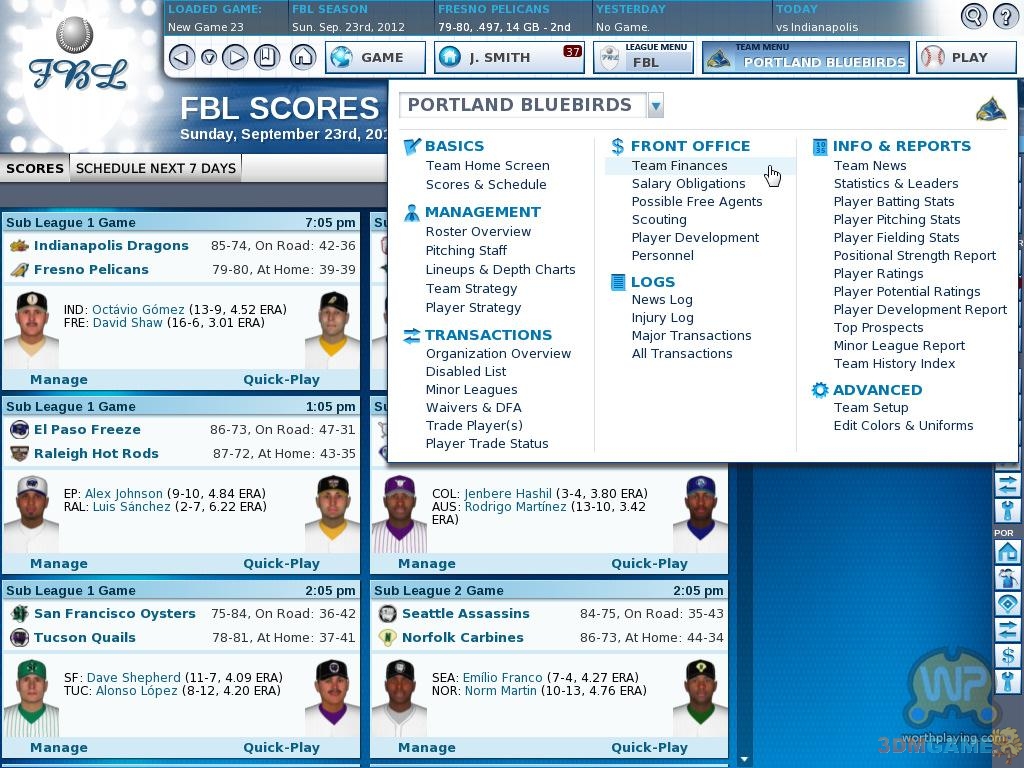Click Manage for Indianapolis vs Fresno game
Screen dimensions: 1024x768
[x=58, y=380]
